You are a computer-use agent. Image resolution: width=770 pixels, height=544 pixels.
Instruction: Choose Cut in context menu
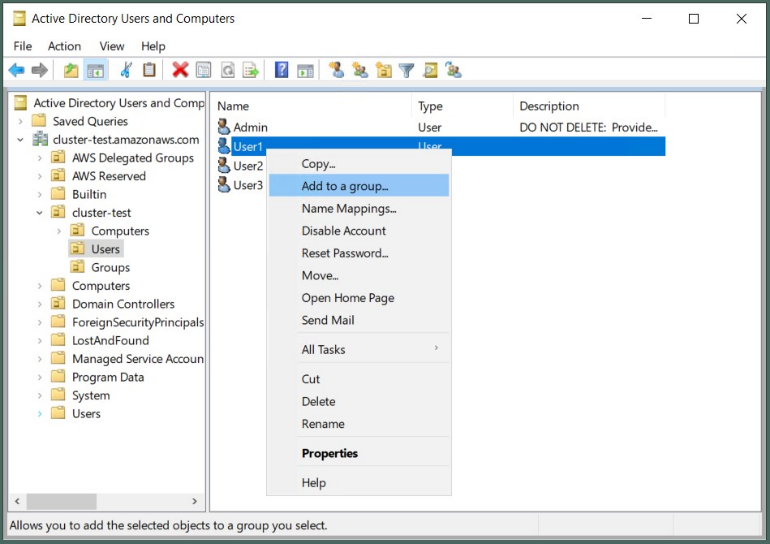[x=359, y=379]
